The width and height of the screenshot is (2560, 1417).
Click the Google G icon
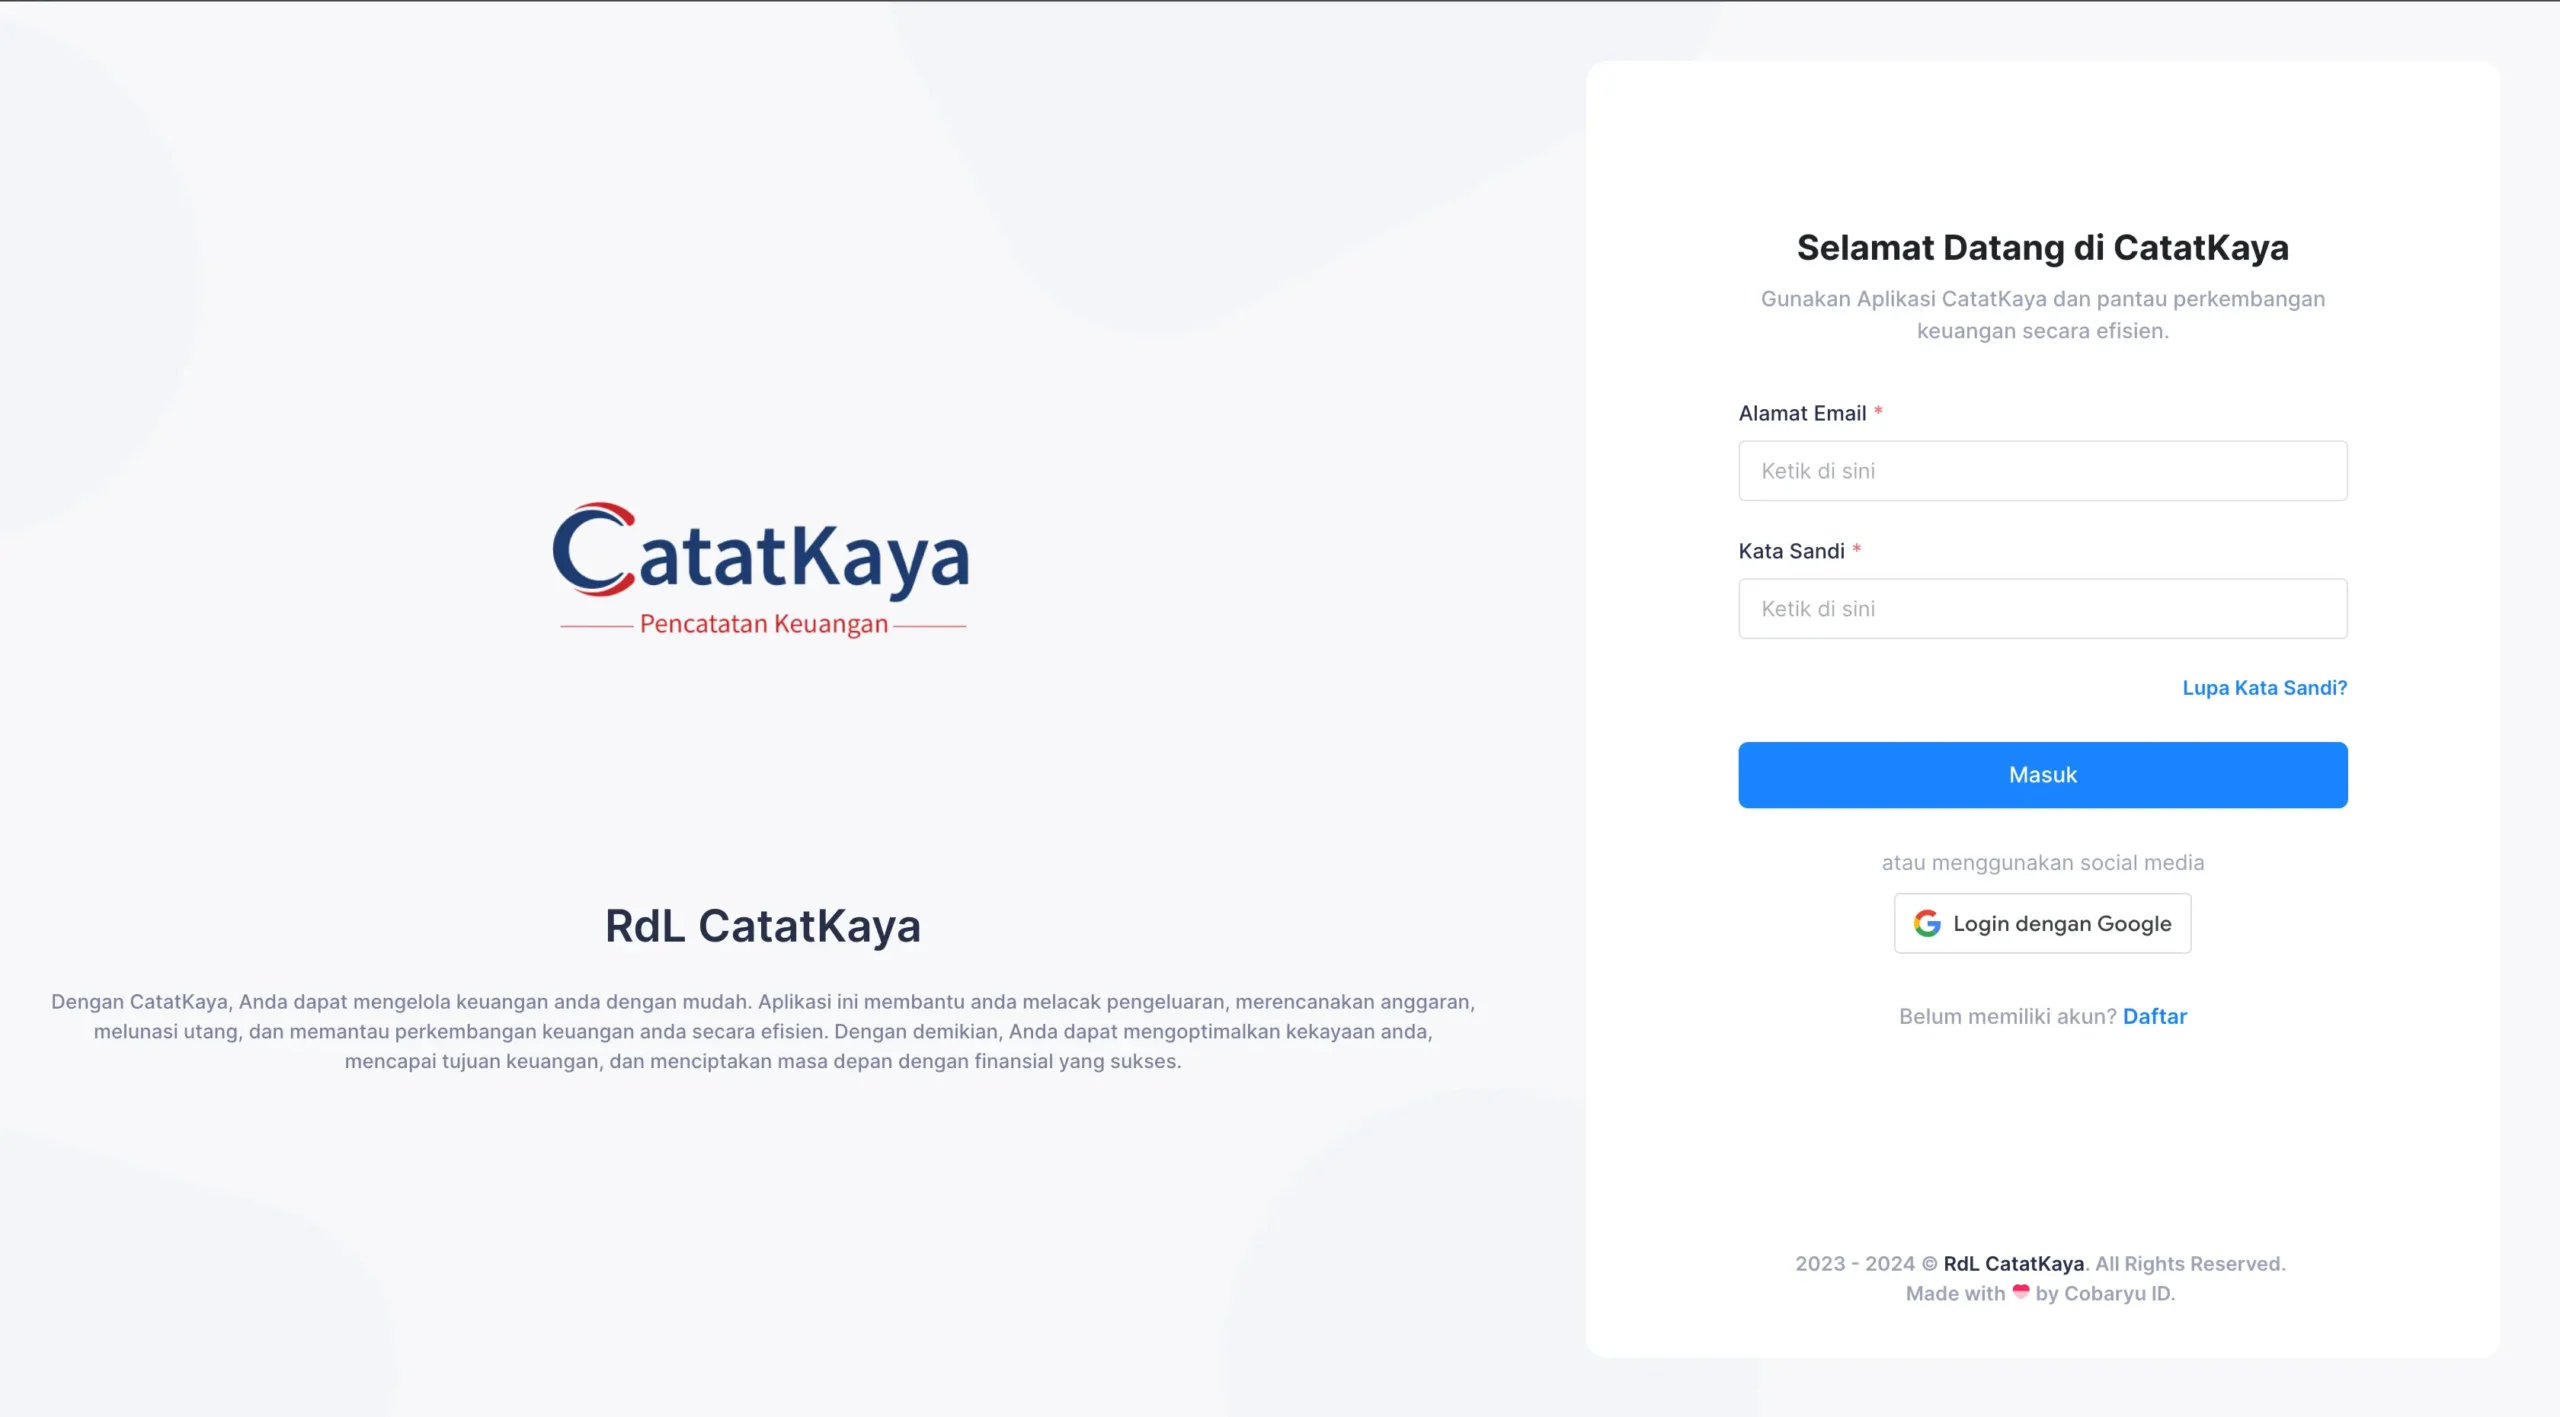1926,923
